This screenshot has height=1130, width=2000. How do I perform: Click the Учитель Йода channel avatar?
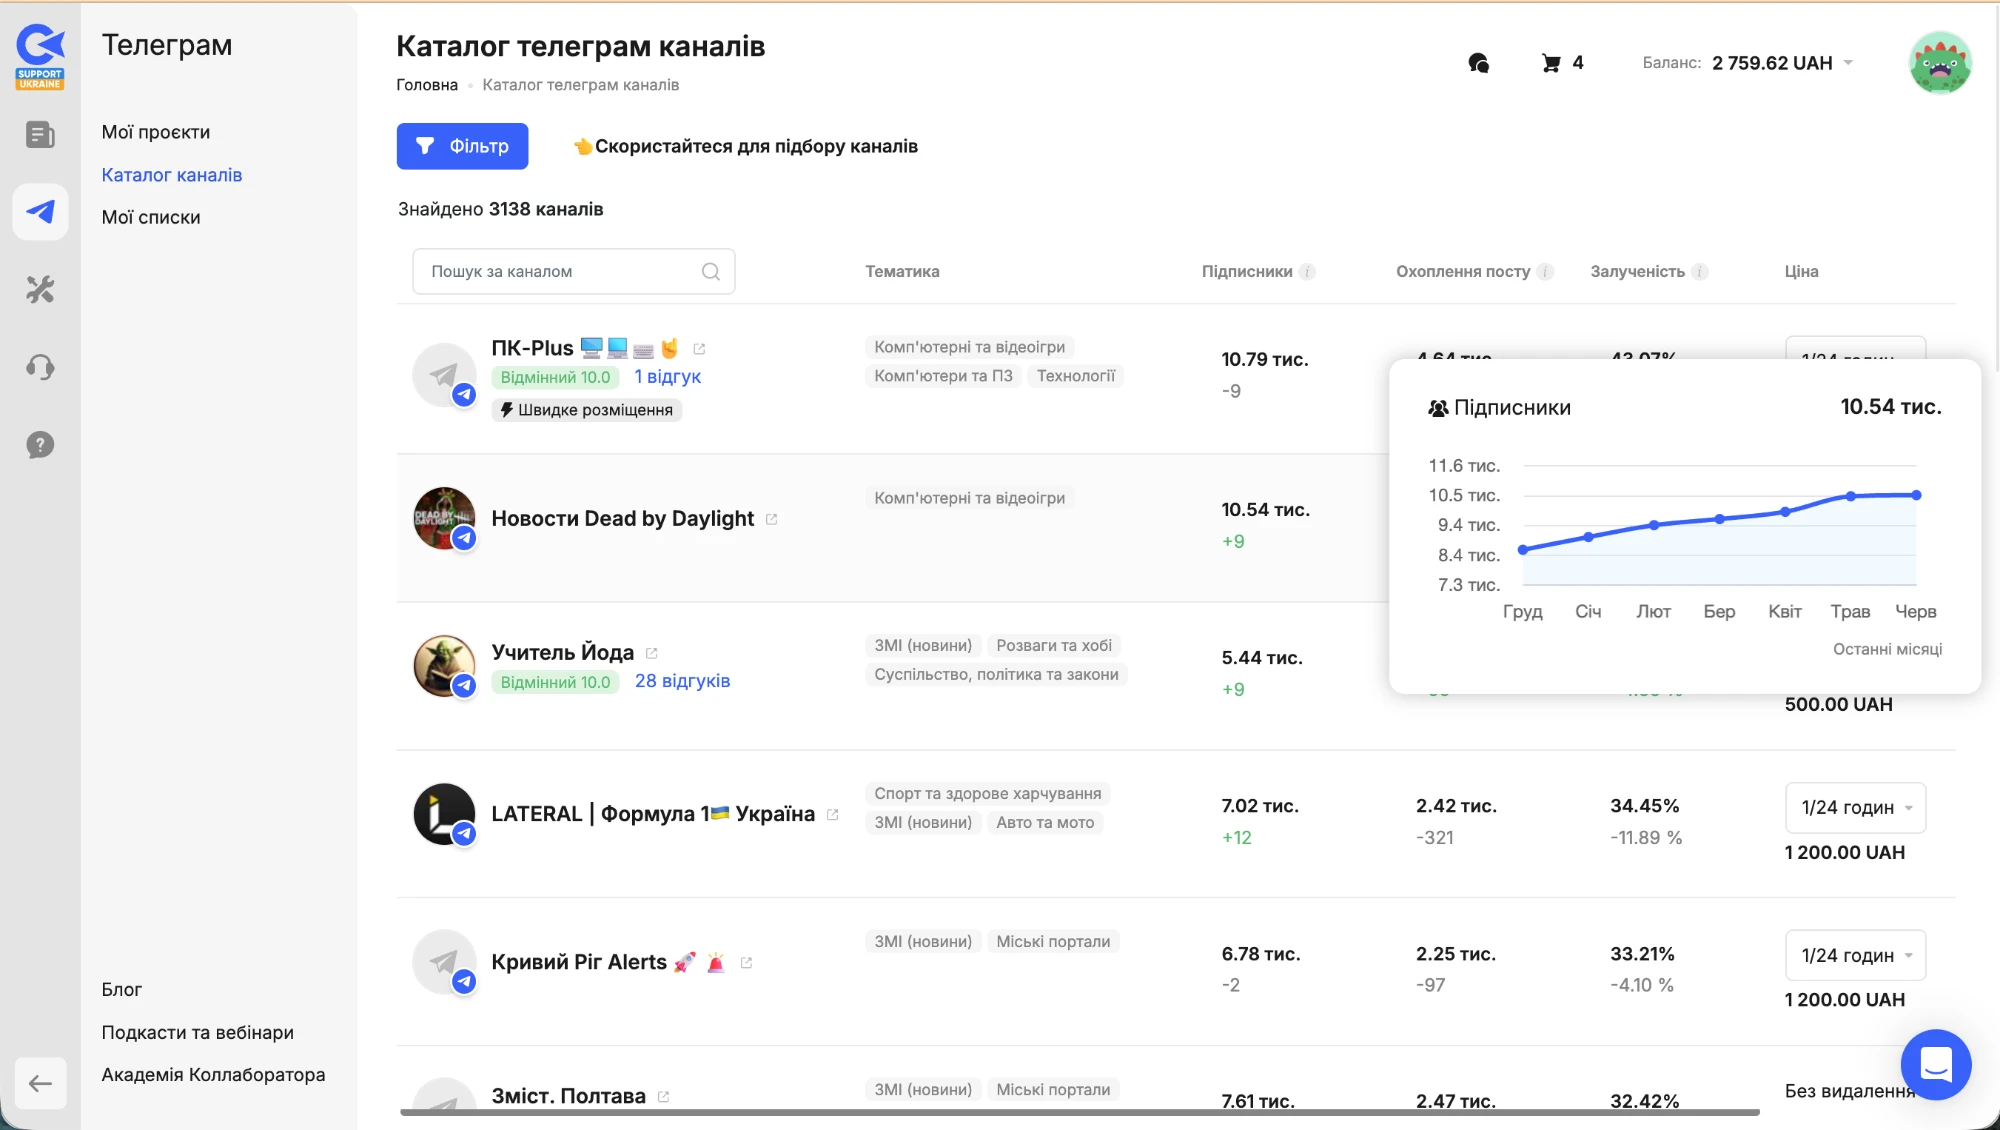pos(444,666)
